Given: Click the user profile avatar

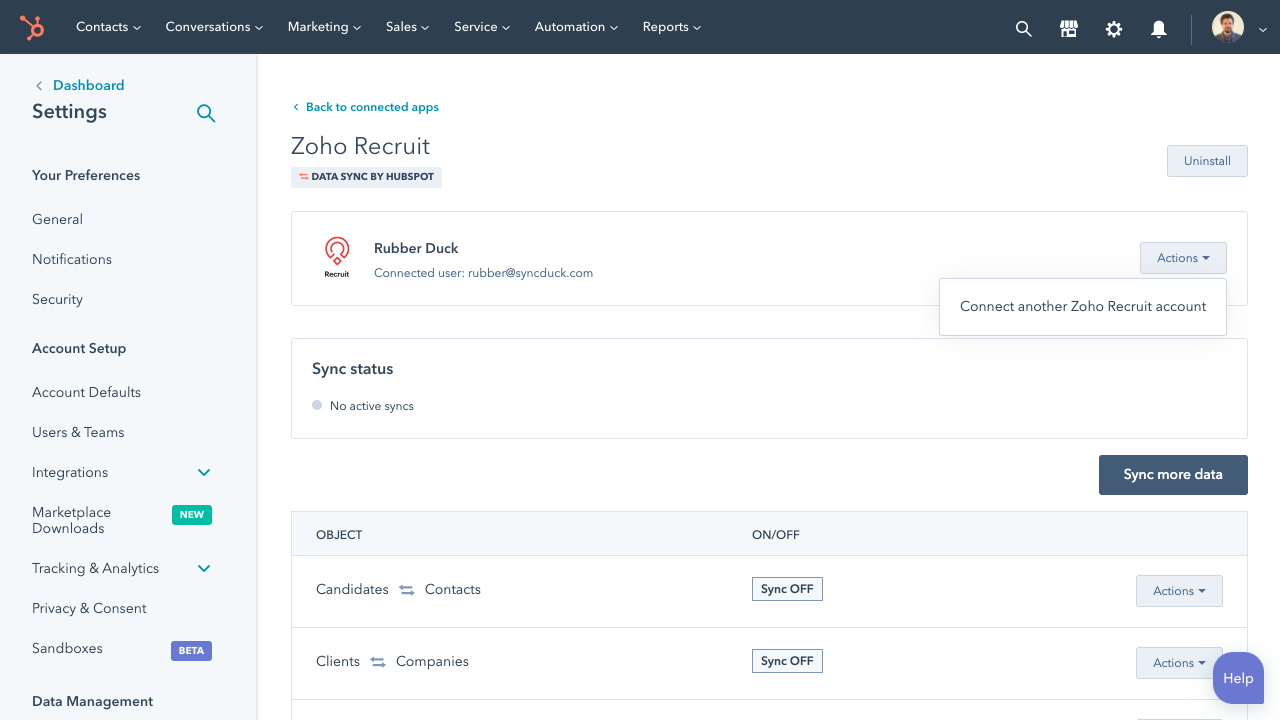Looking at the screenshot, I should pos(1227,27).
